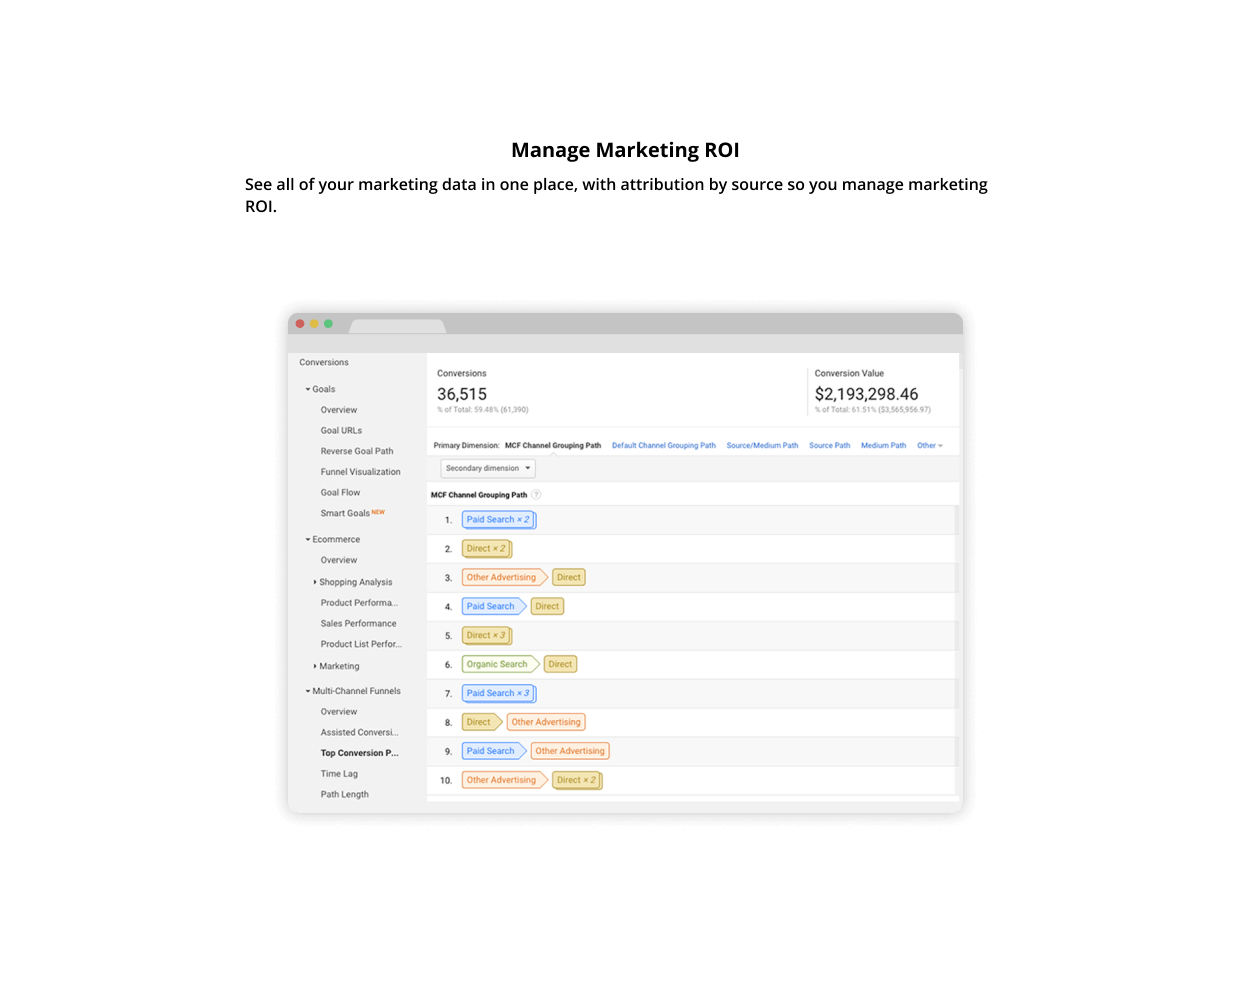
Task: Select MCF Channel Grouping Path dimension
Action: coord(553,446)
